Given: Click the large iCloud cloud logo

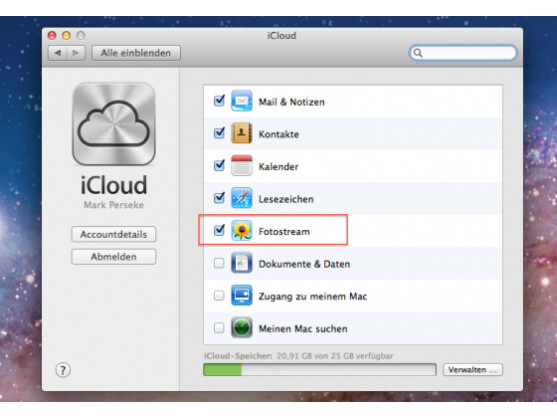Looking at the screenshot, I should [114, 124].
